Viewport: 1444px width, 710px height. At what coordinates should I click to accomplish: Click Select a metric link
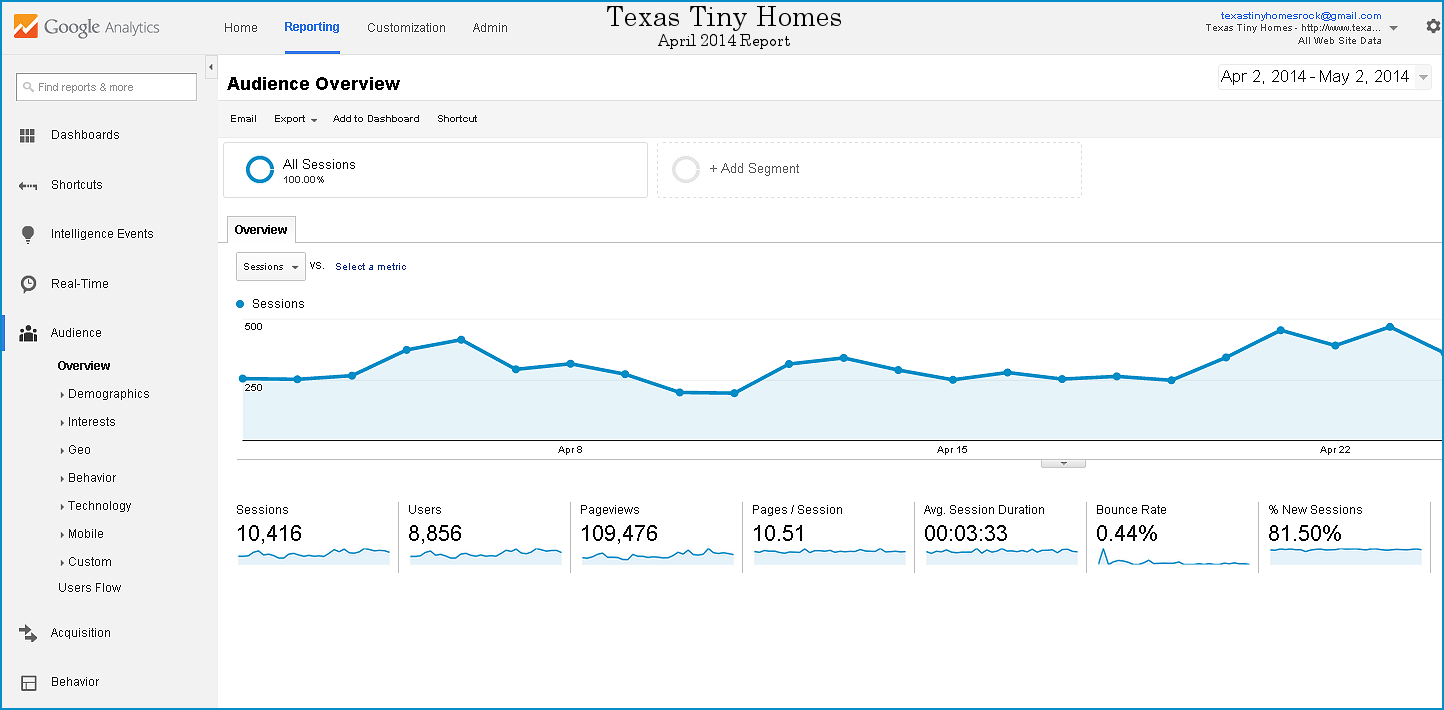371,267
